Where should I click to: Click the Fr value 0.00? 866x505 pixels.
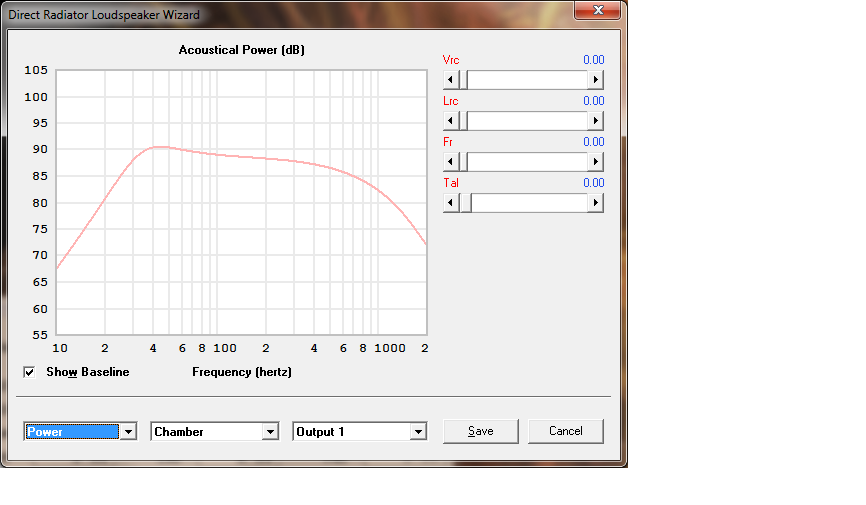[594, 141]
